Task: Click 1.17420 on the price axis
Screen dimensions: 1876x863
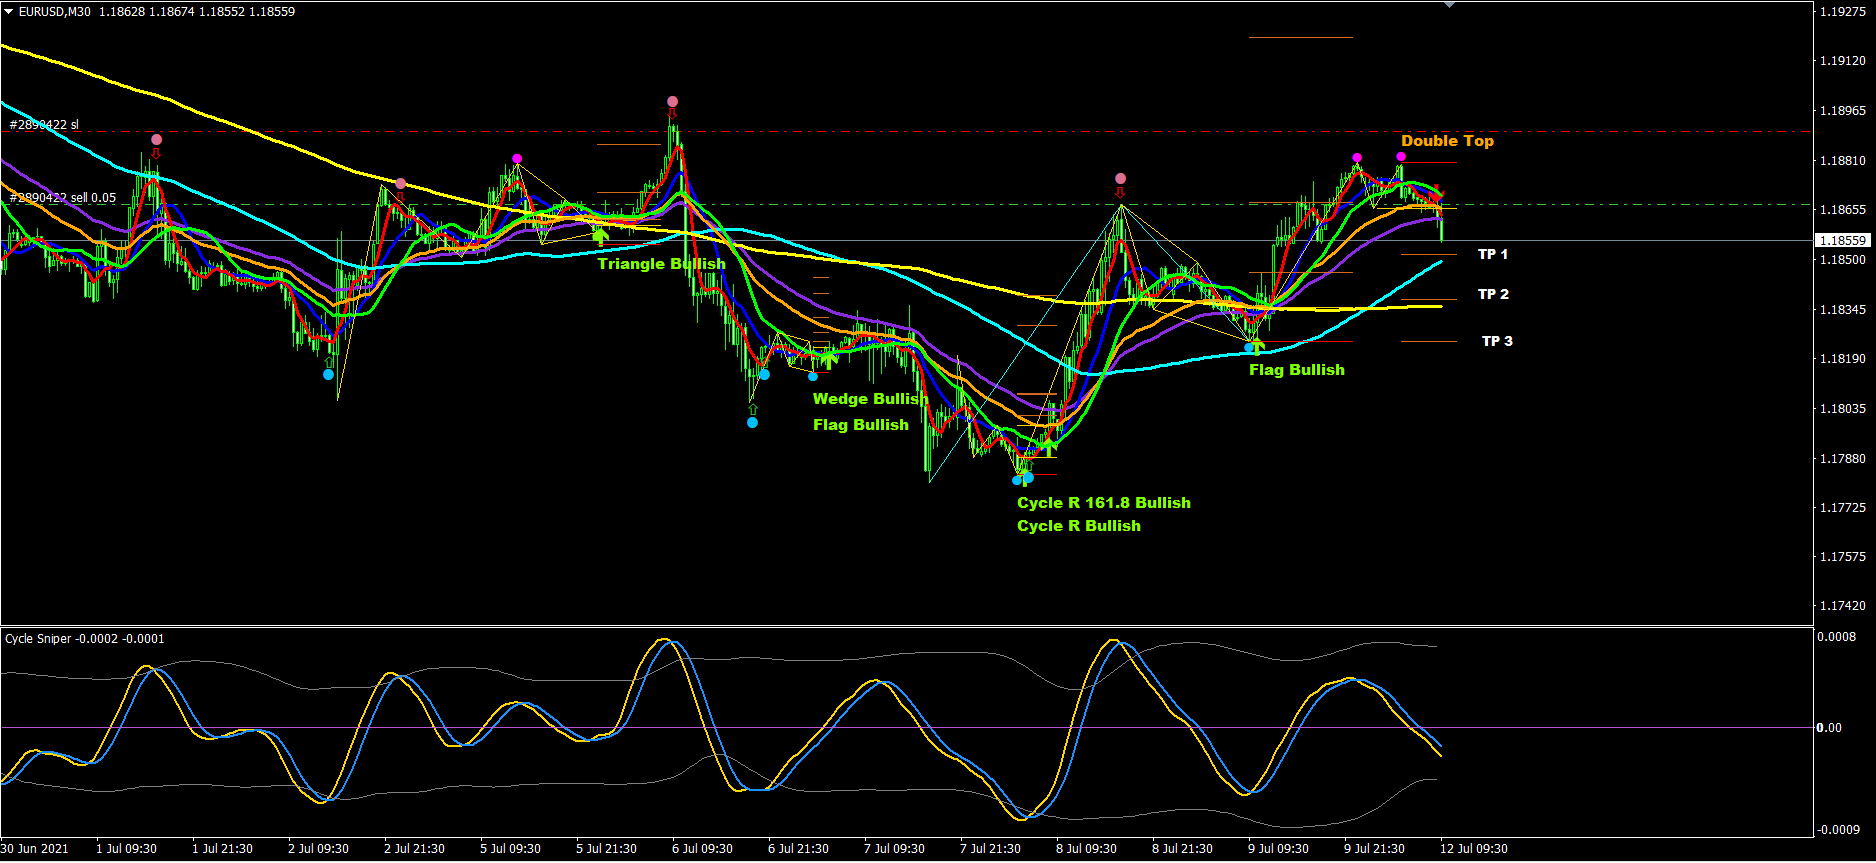Action: coord(1842,606)
